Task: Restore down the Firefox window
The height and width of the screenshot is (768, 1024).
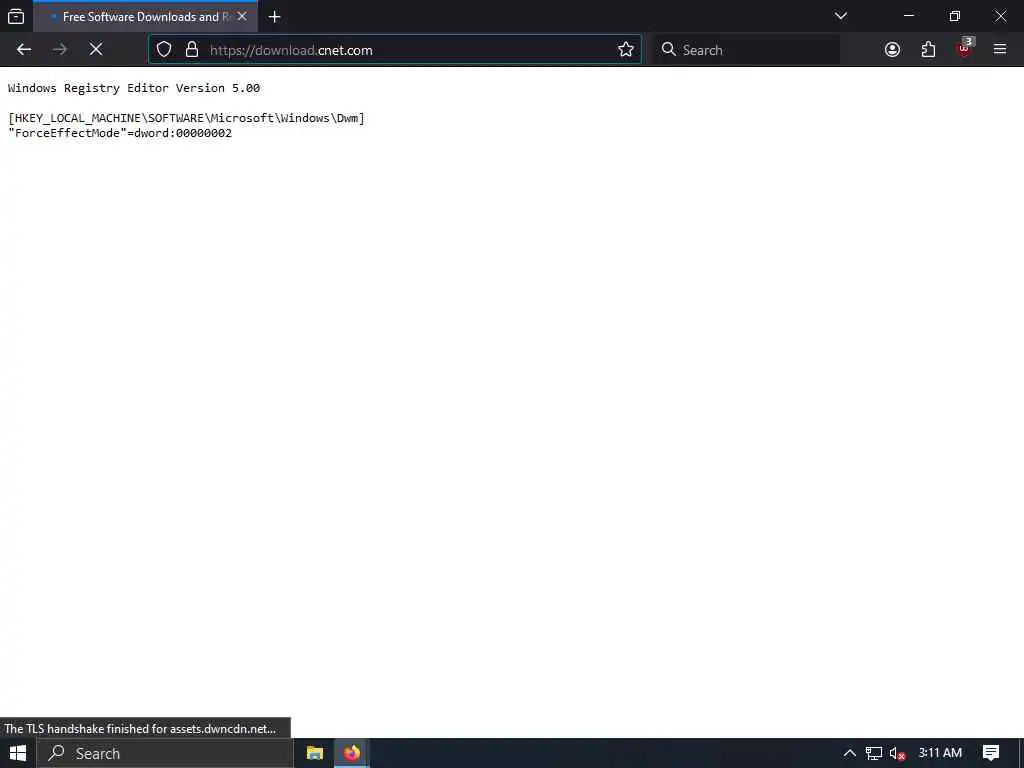Action: 955,16
